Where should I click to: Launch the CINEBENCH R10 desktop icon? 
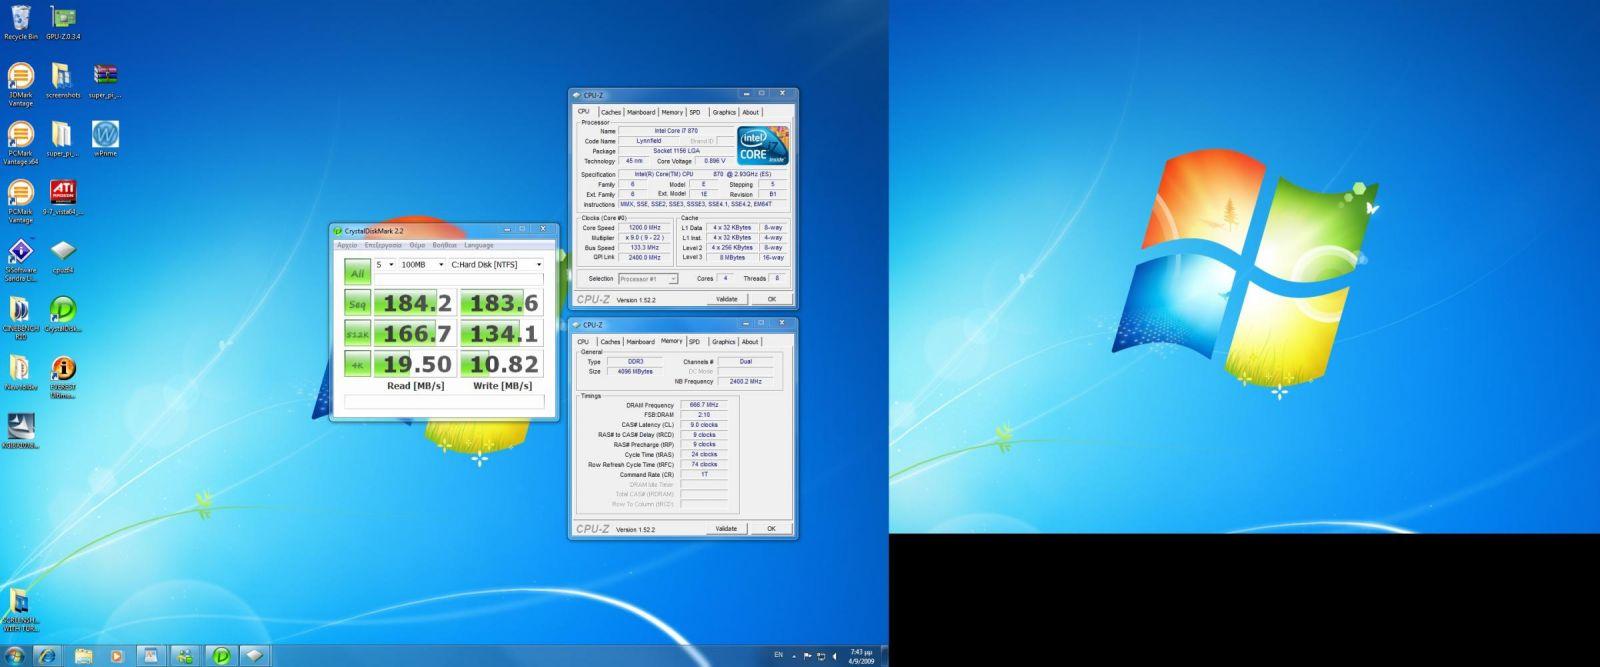20,318
